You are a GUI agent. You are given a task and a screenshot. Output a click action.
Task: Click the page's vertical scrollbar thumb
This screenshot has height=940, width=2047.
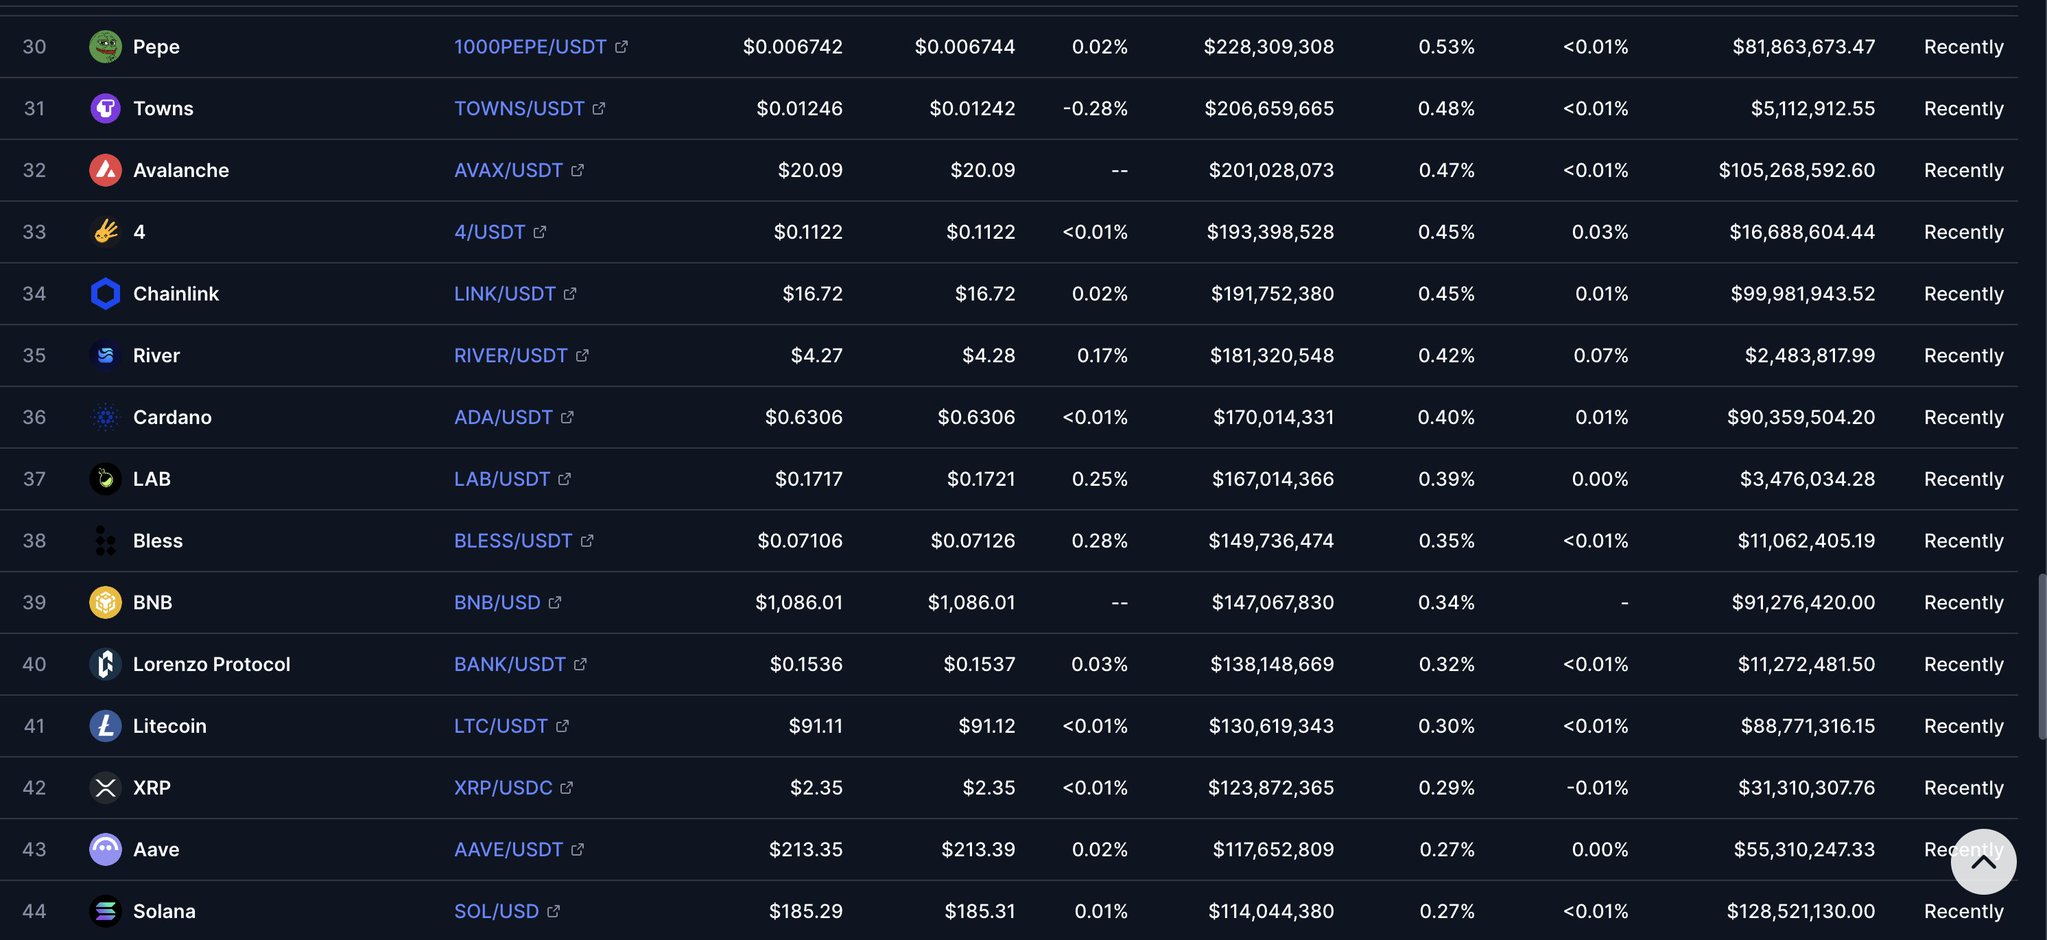coord(2042,656)
